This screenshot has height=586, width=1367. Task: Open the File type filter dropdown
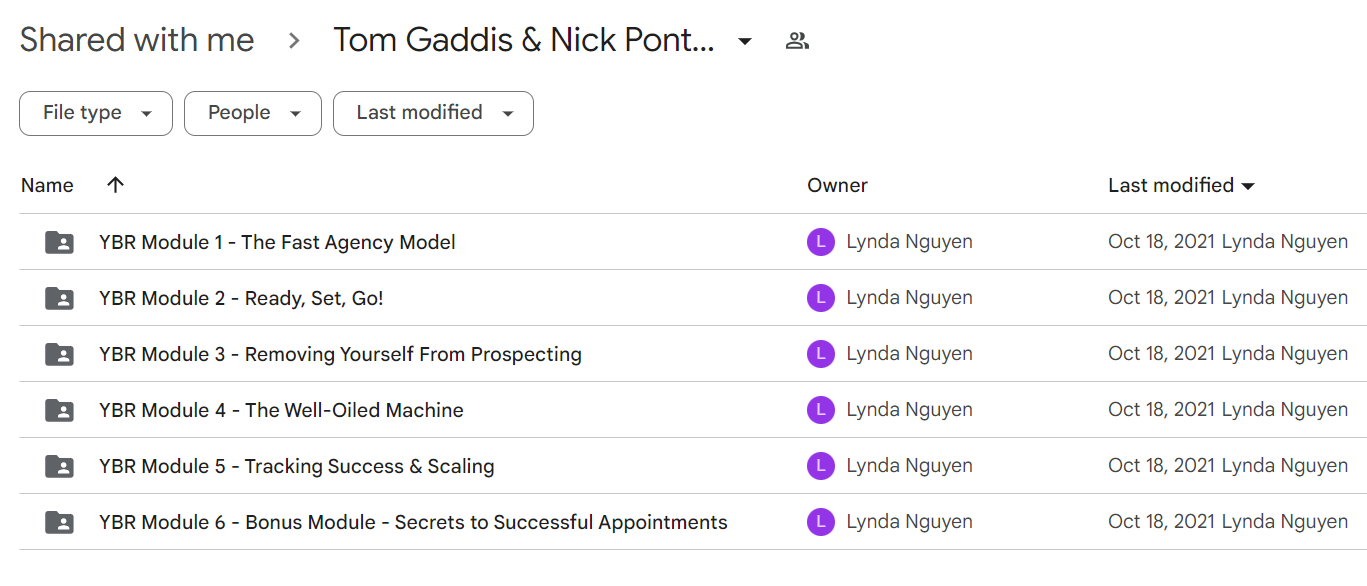tap(96, 113)
